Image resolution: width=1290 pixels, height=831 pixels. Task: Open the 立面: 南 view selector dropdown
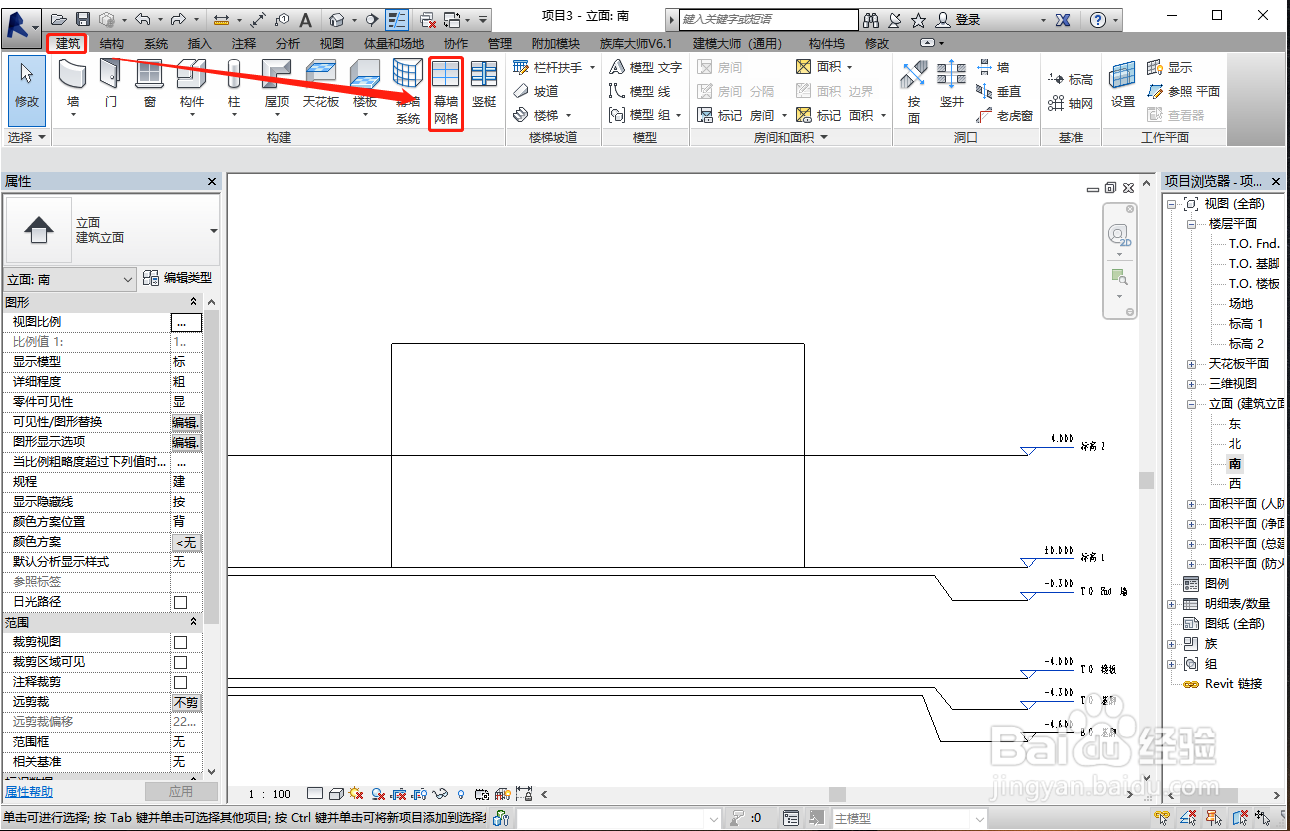(x=127, y=280)
